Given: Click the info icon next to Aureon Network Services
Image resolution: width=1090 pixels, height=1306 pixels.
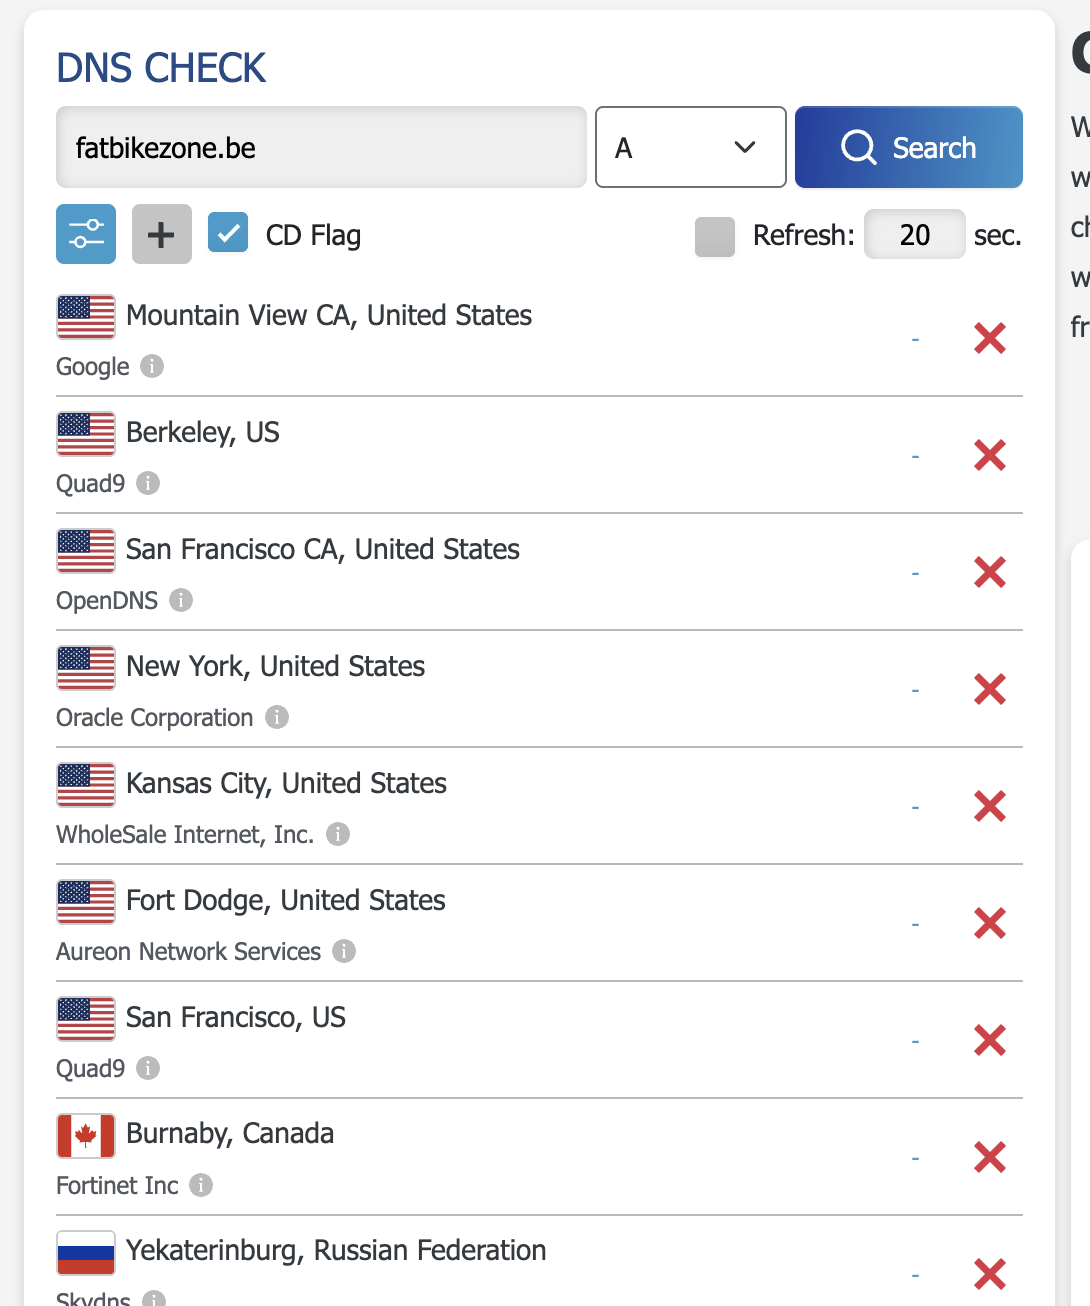Looking at the screenshot, I should pos(344,951).
